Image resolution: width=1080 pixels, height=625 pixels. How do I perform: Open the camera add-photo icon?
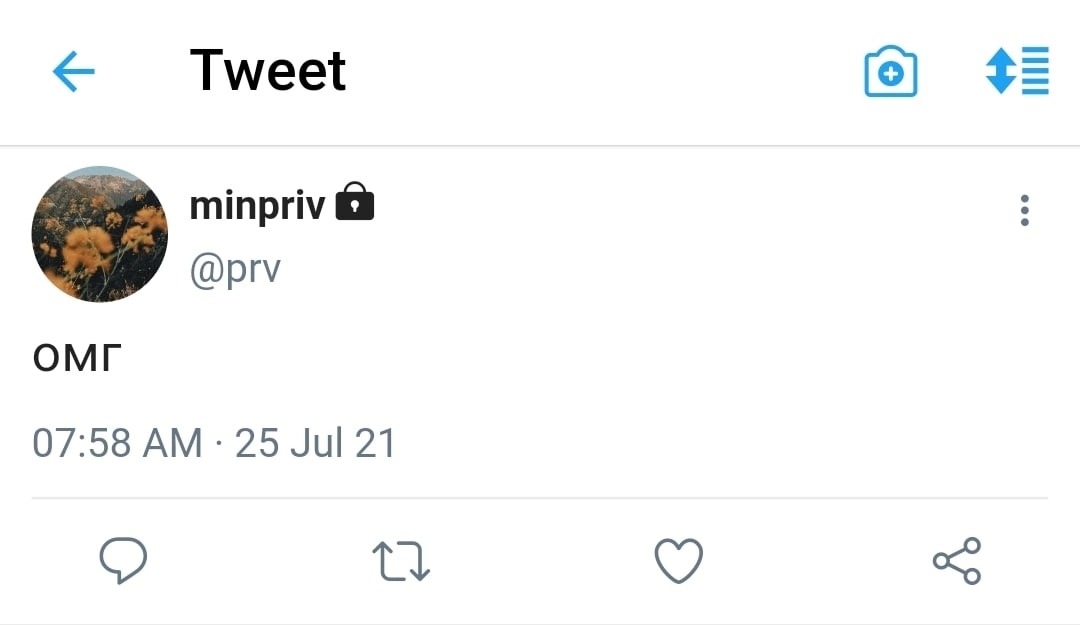(890, 73)
